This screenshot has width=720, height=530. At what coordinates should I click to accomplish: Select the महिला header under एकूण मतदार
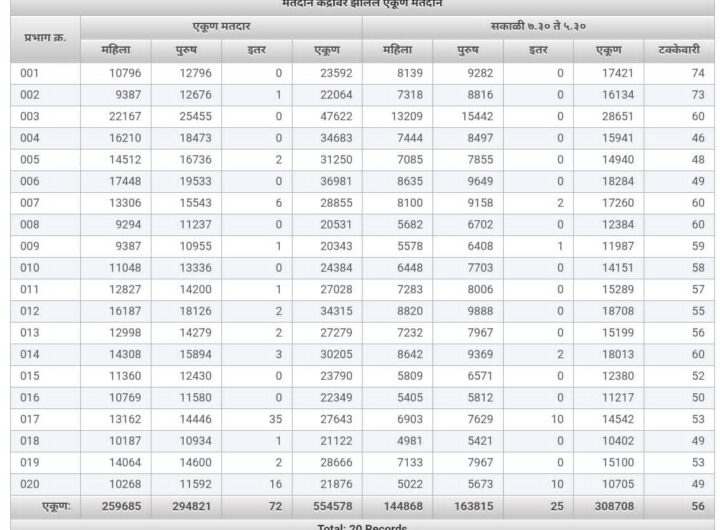pyautogui.click(x=116, y=49)
